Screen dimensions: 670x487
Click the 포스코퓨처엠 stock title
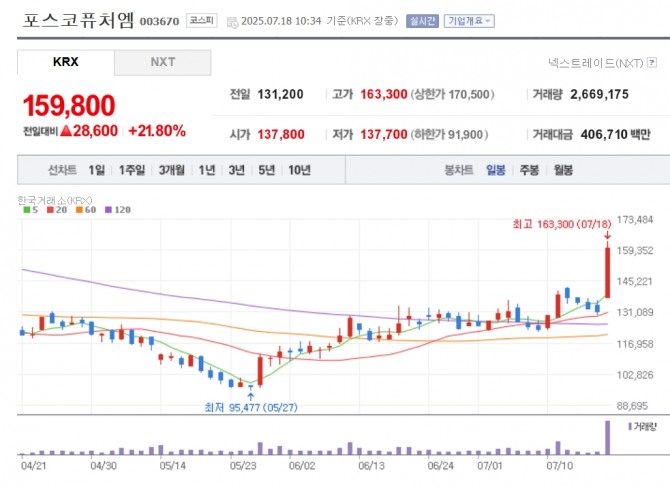[x=79, y=20]
